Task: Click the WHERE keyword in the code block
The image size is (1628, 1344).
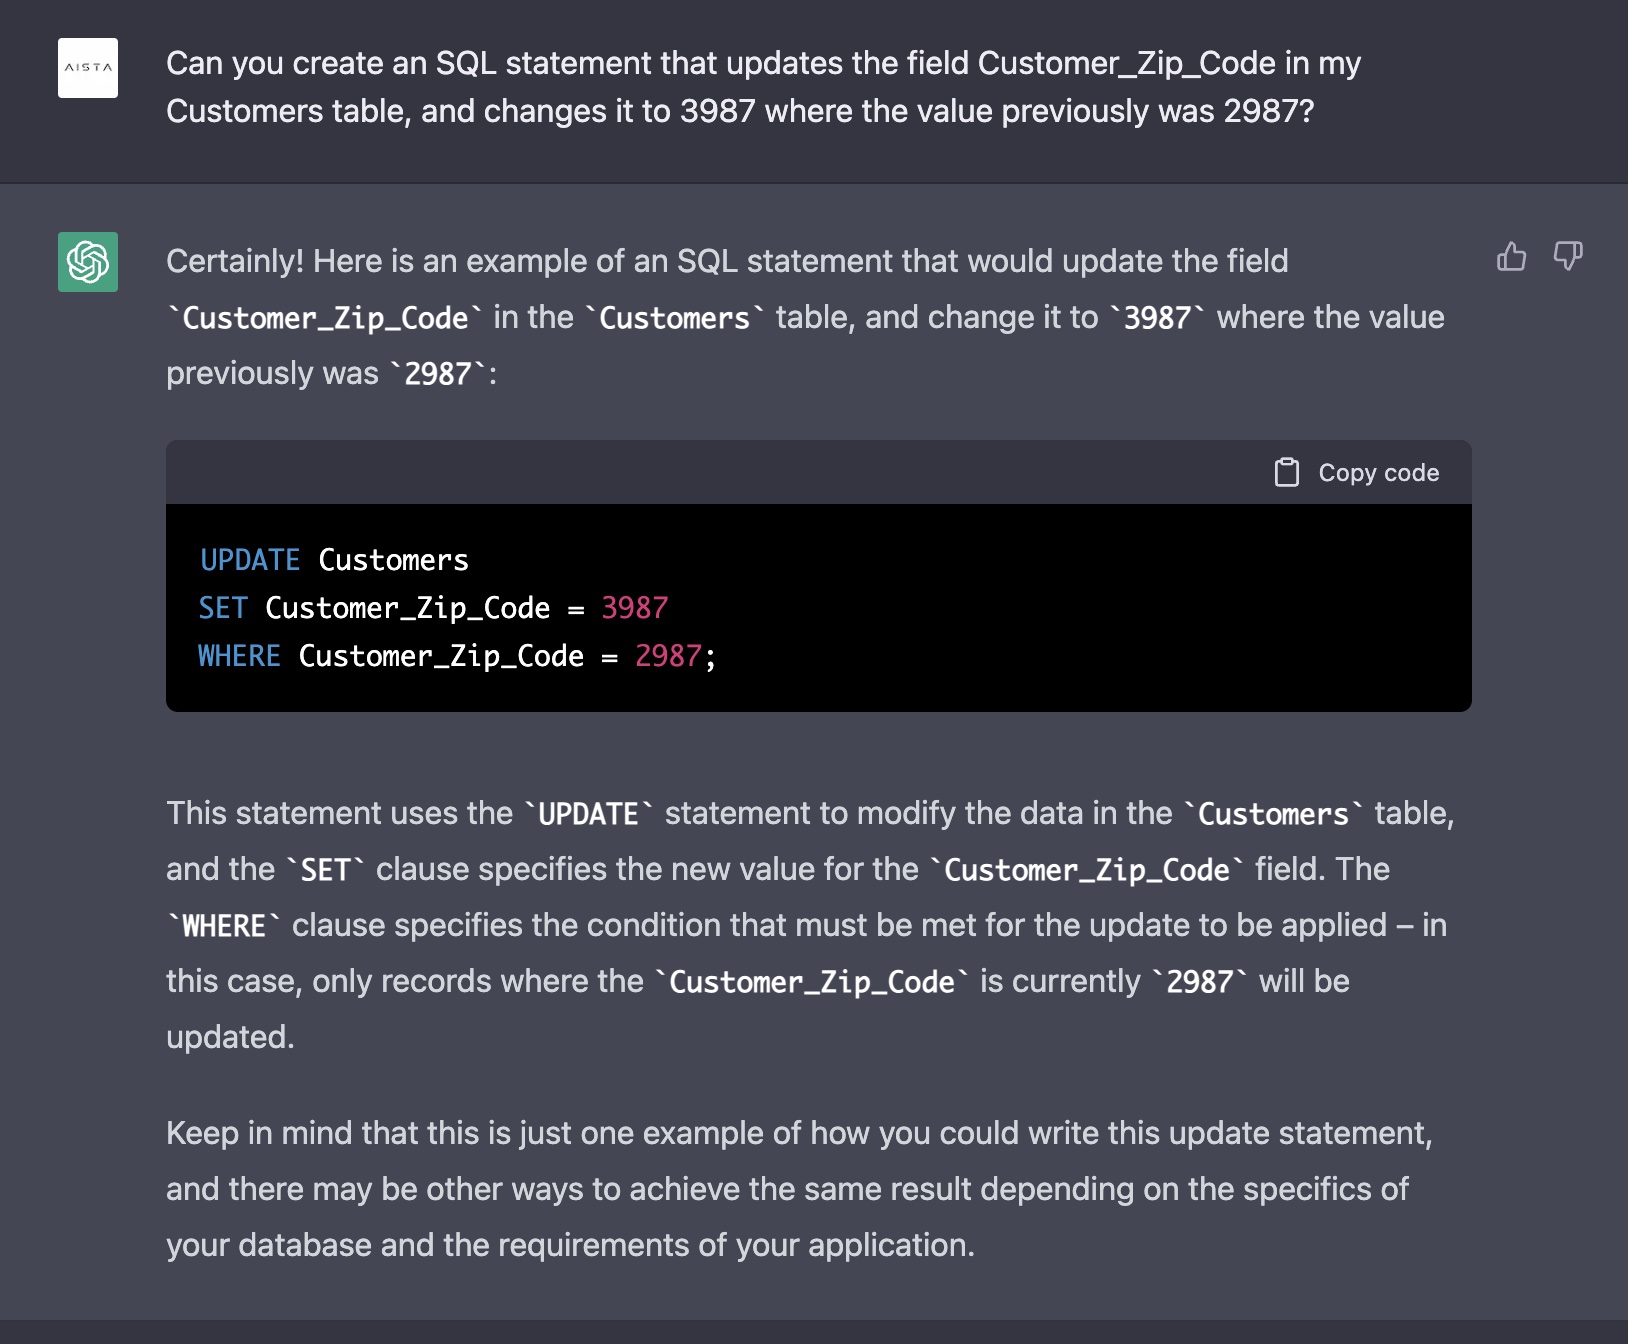Action: pyautogui.click(x=239, y=656)
